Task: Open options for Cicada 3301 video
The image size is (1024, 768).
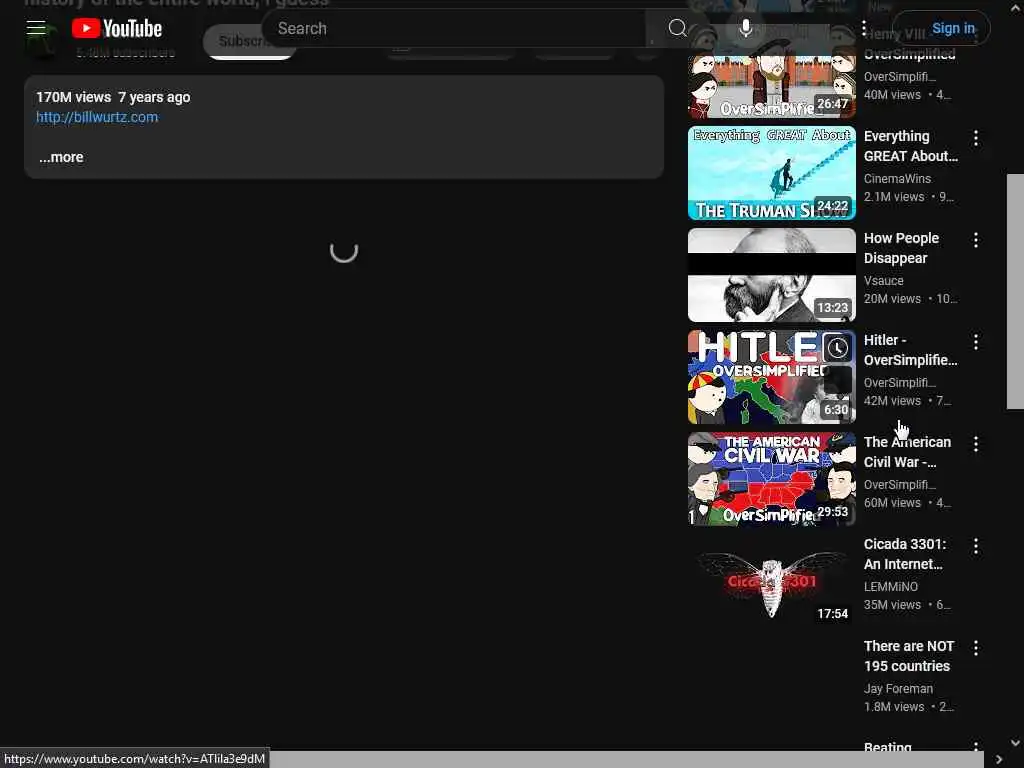Action: pos(976,546)
